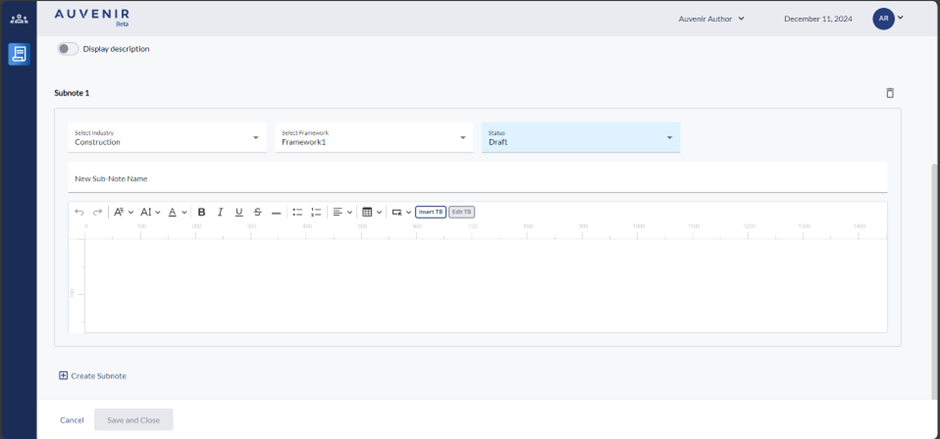Click the Bold formatting icon
This screenshot has width=940, height=439.
point(201,212)
